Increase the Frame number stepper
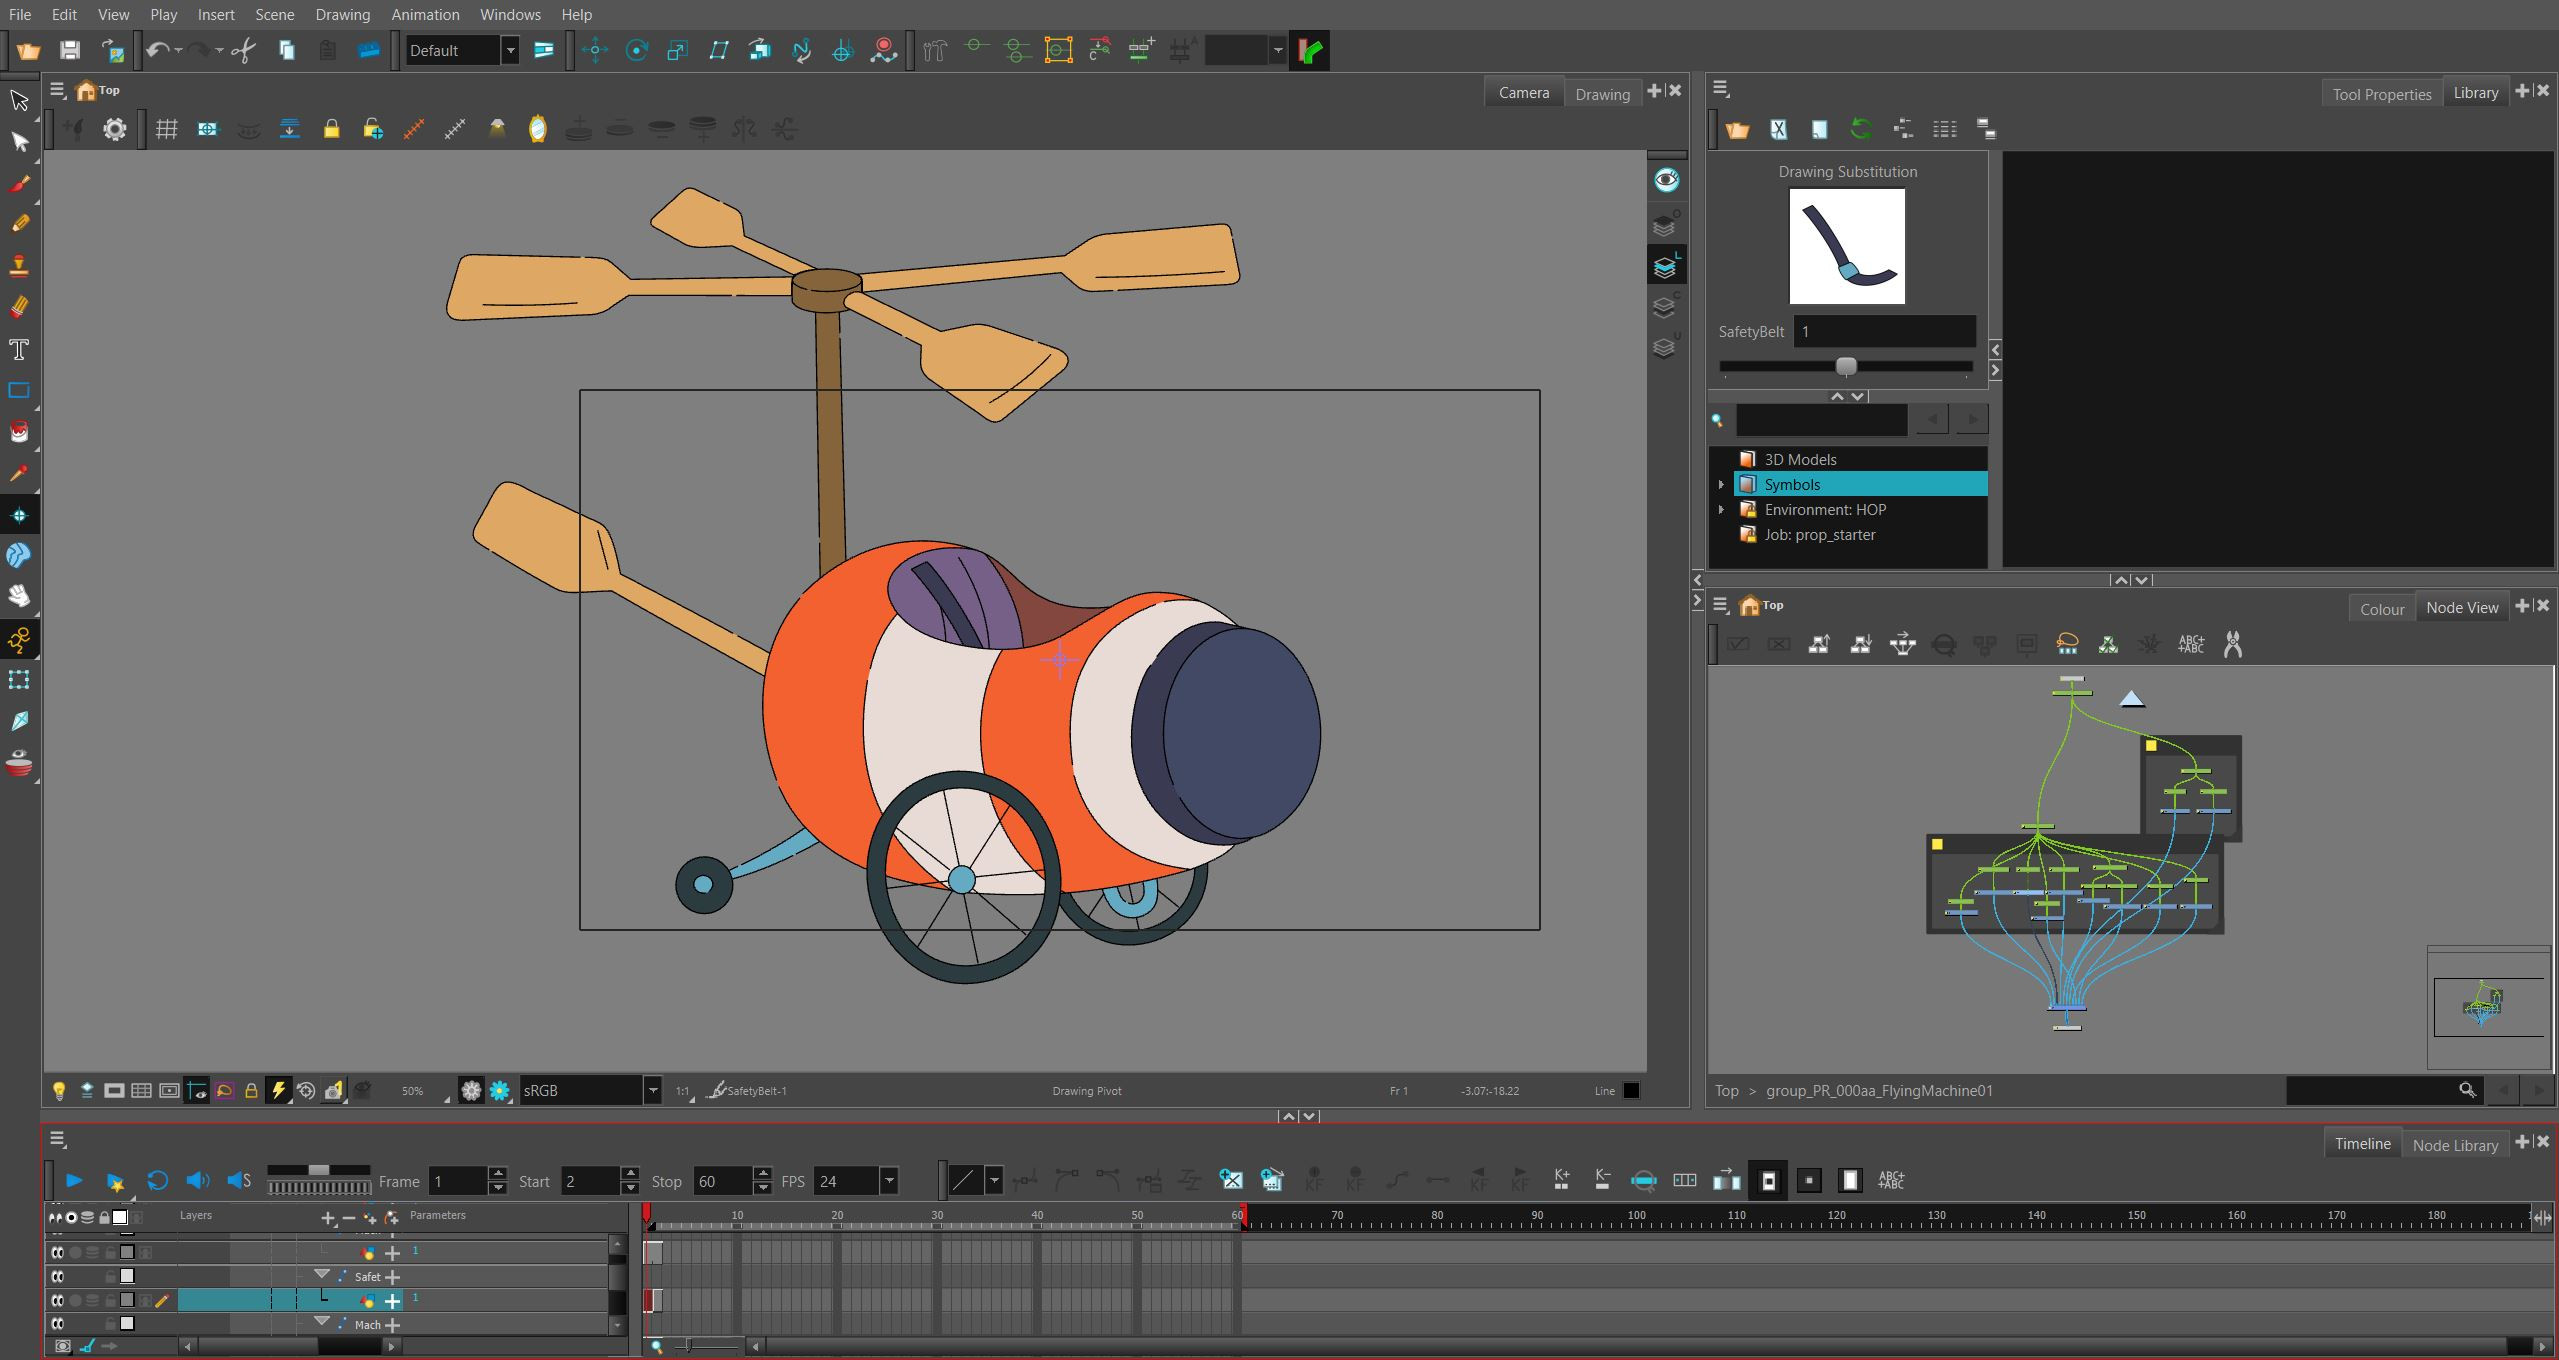Screen dimensions: 2559x1360 [498, 1174]
